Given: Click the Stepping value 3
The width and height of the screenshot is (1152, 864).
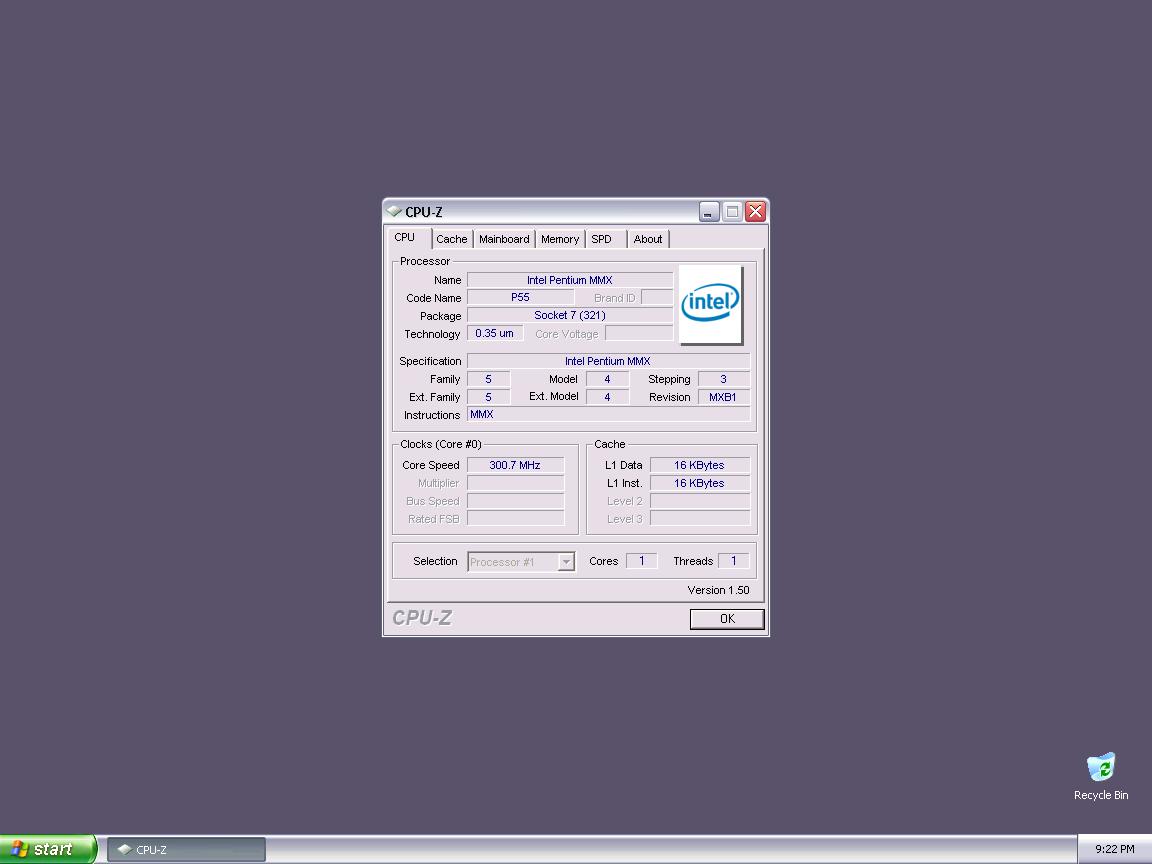Looking at the screenshot, I should pyautogui.click(x=724, y=379).
